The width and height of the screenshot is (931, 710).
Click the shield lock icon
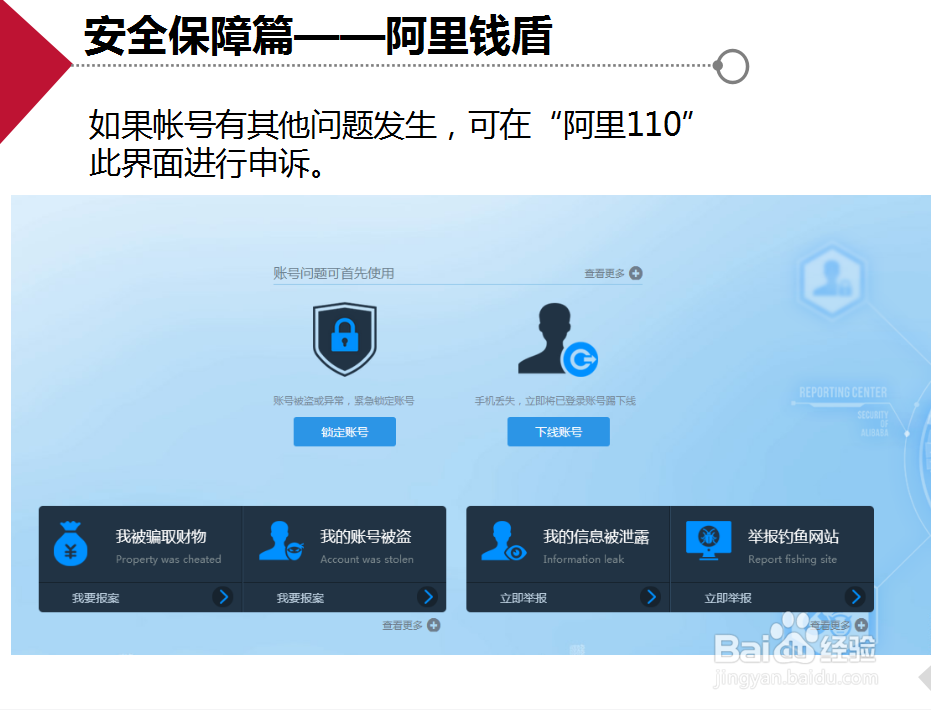(344, 339)
